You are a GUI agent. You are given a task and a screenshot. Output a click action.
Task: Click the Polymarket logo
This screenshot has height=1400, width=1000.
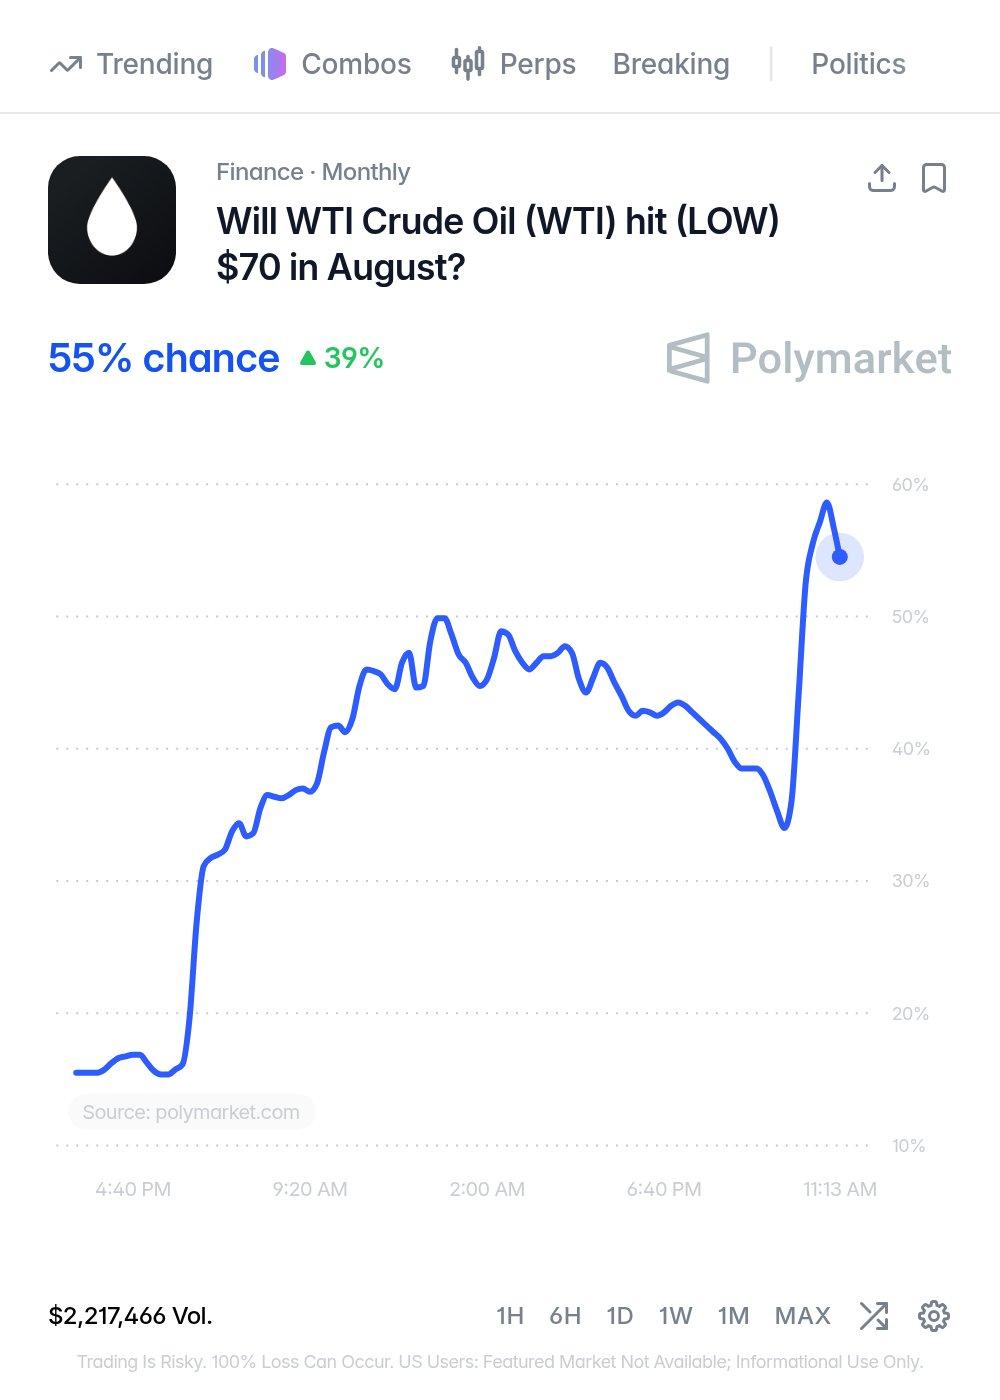(809, 358)
